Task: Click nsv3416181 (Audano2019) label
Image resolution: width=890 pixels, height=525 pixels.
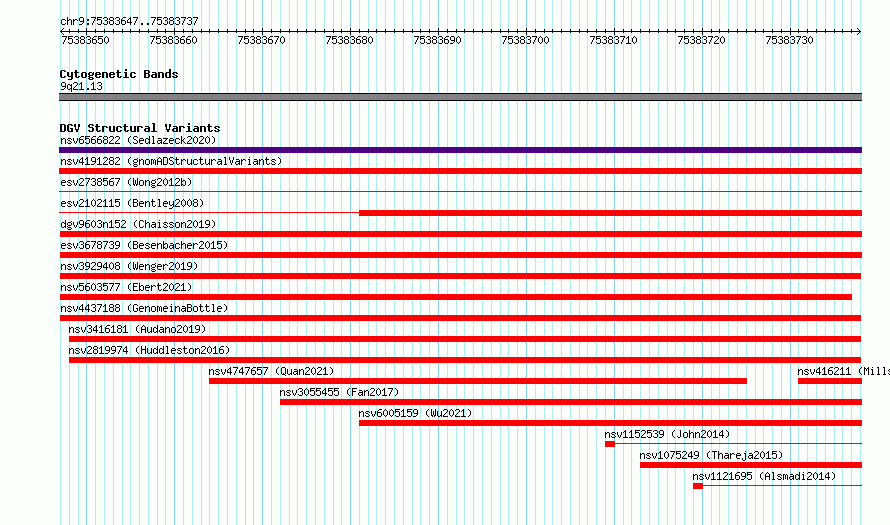Action: point(137,329)
